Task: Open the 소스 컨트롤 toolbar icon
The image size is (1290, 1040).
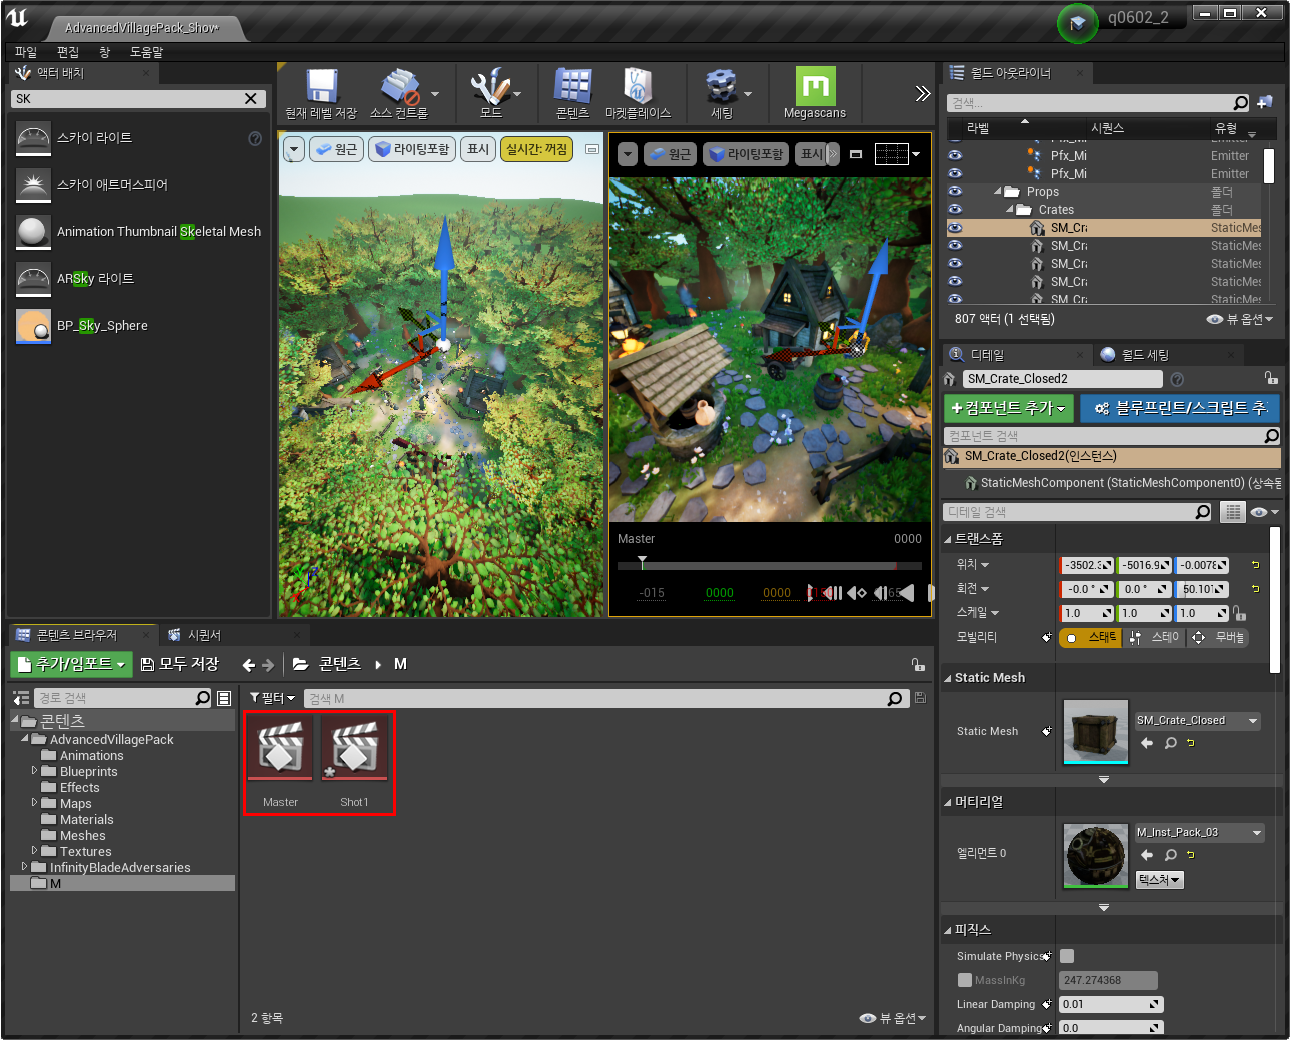Action: pos(400,86)
